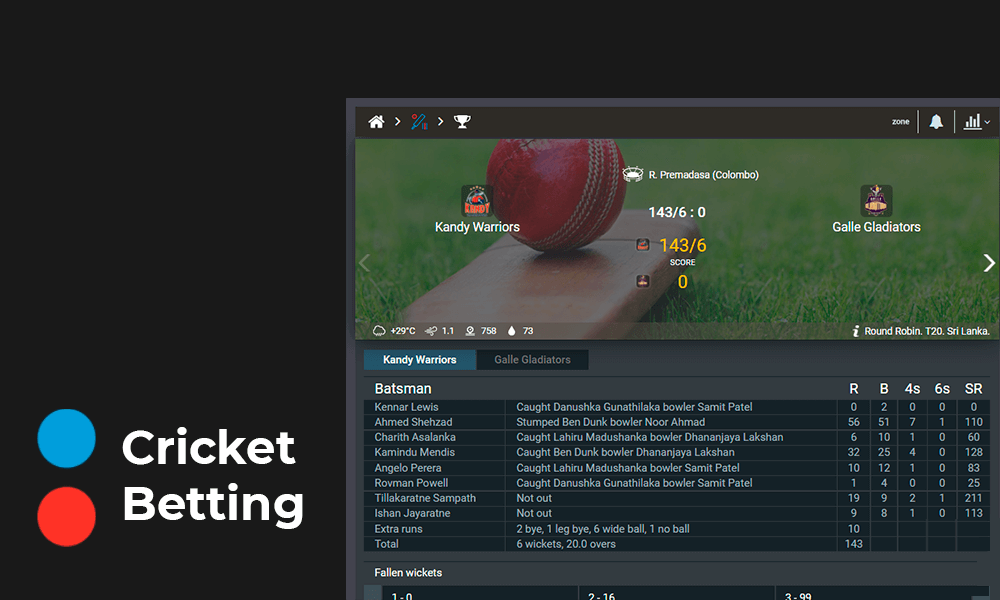This screenshot has width=1000, height=600.
Task: Toggle the Kandy Warriors scorecard view
Action: tap(419, 359)
